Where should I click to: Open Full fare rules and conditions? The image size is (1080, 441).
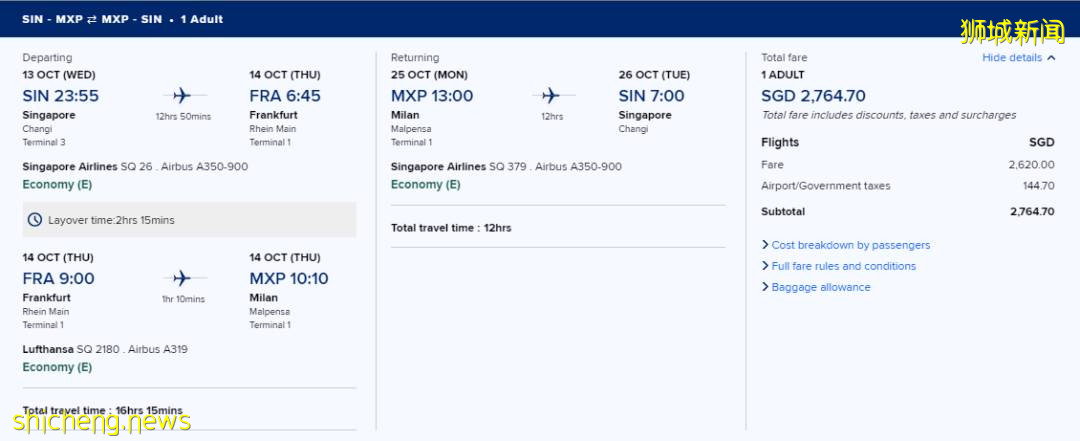click(x=843, y=266)
